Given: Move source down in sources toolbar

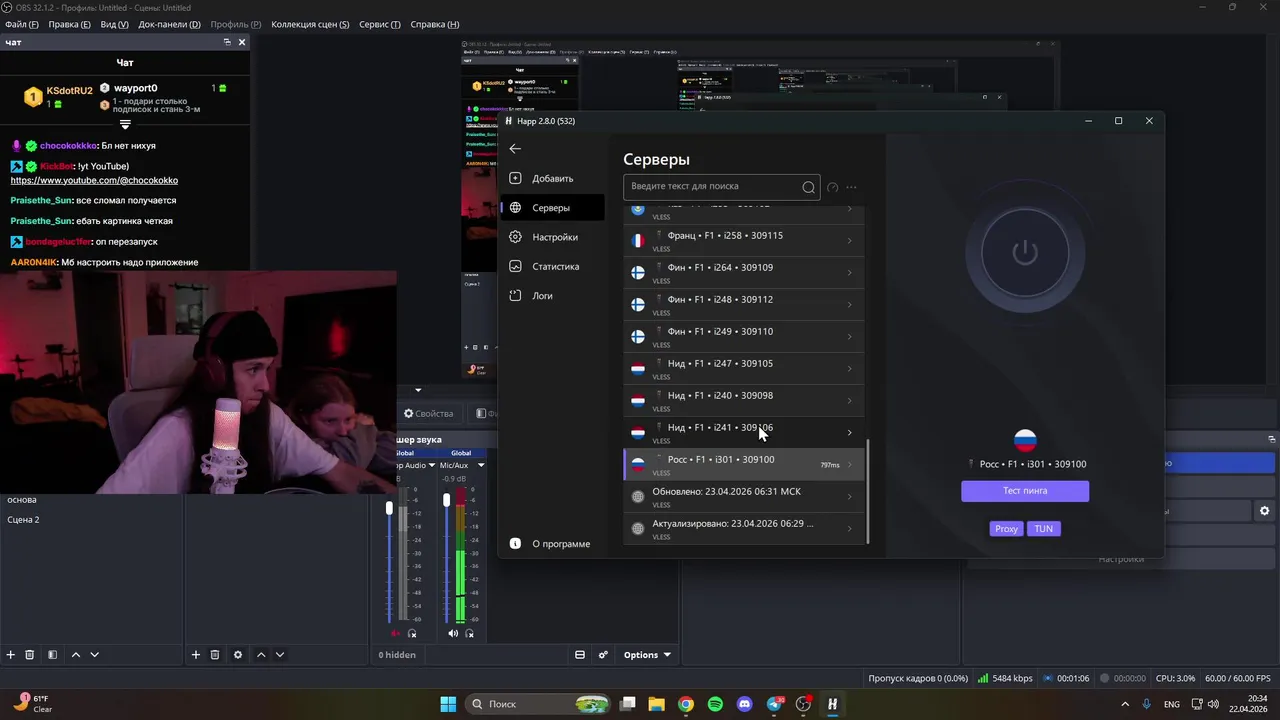Looking at the screenshot, I should [280, 655].
